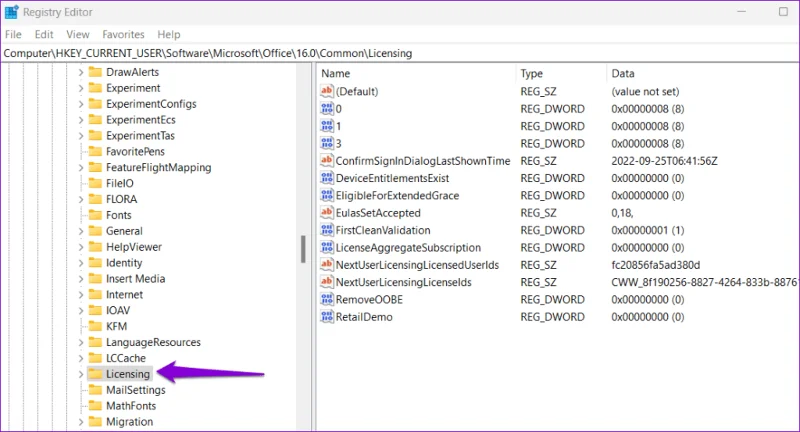The image size is (800, 432).
Task: Click the data value fc20856fa5ad380d
Action: [x=656, y=265]
